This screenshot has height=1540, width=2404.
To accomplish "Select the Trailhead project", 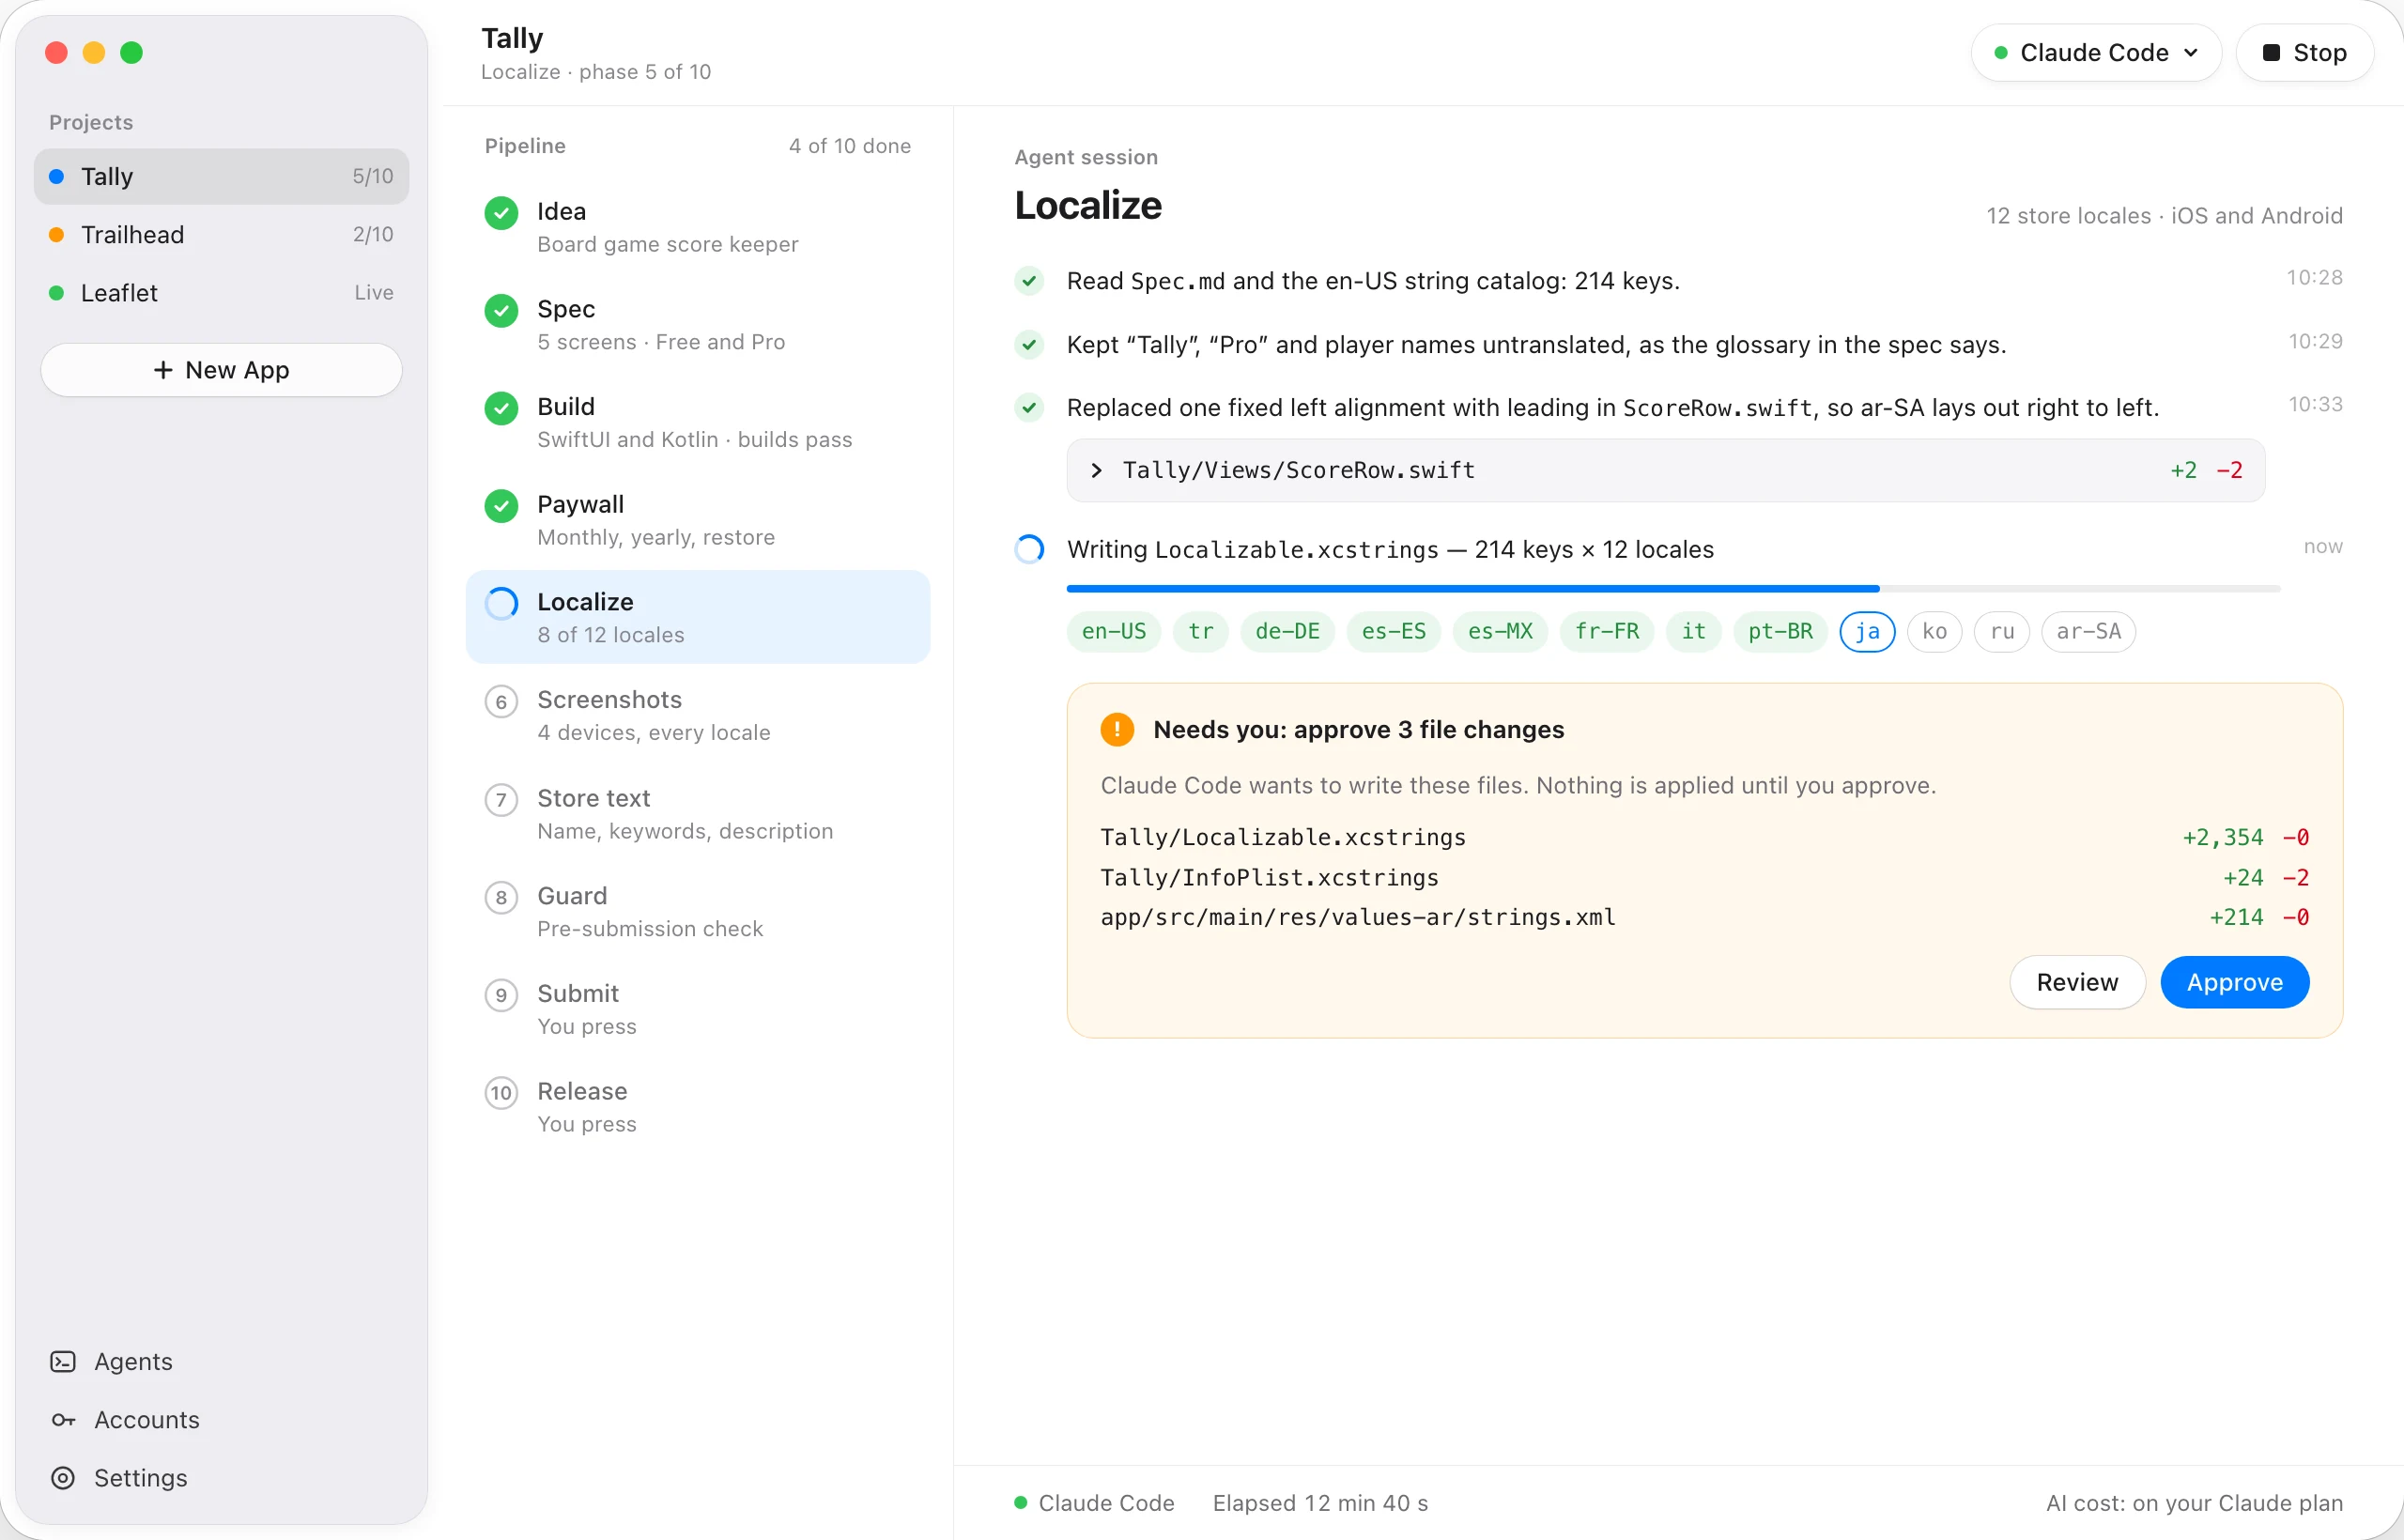I will click(221, 235).
